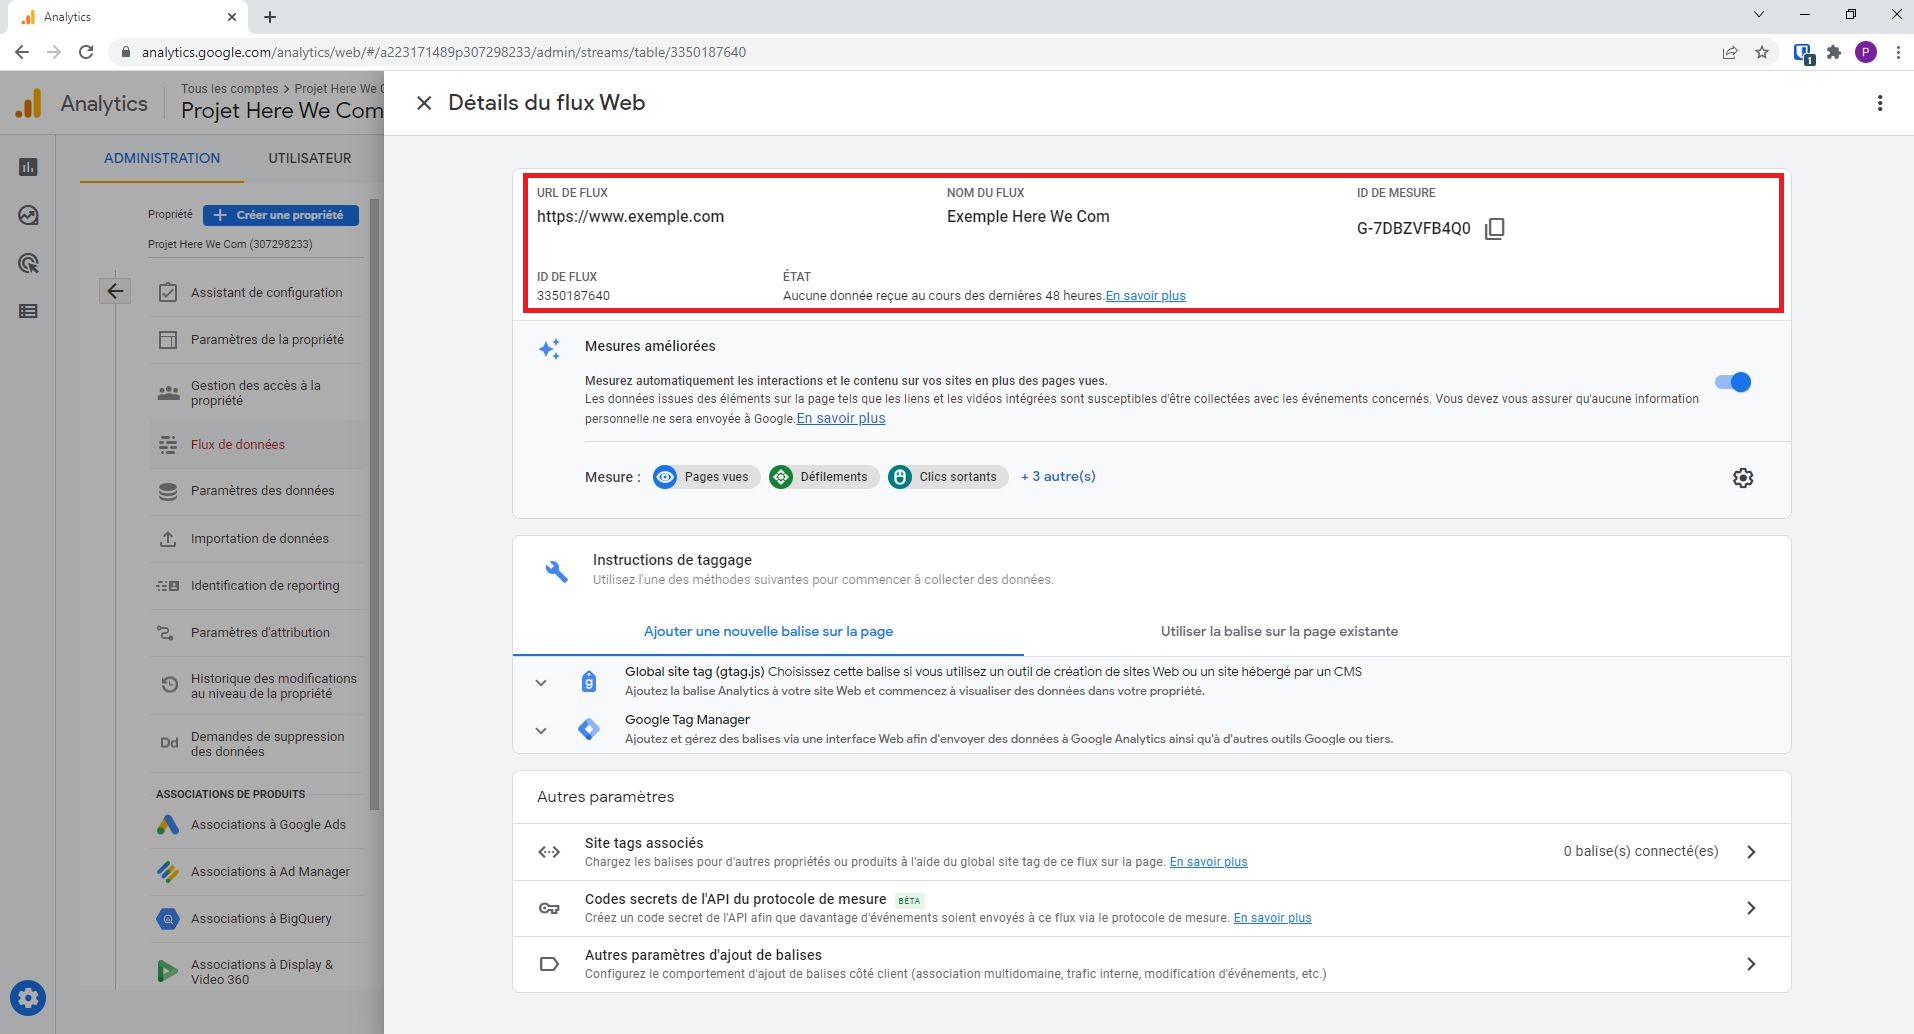Go back with the left arrow in admin column
Screen dimensions: 1914x1034
click(115, 291)
